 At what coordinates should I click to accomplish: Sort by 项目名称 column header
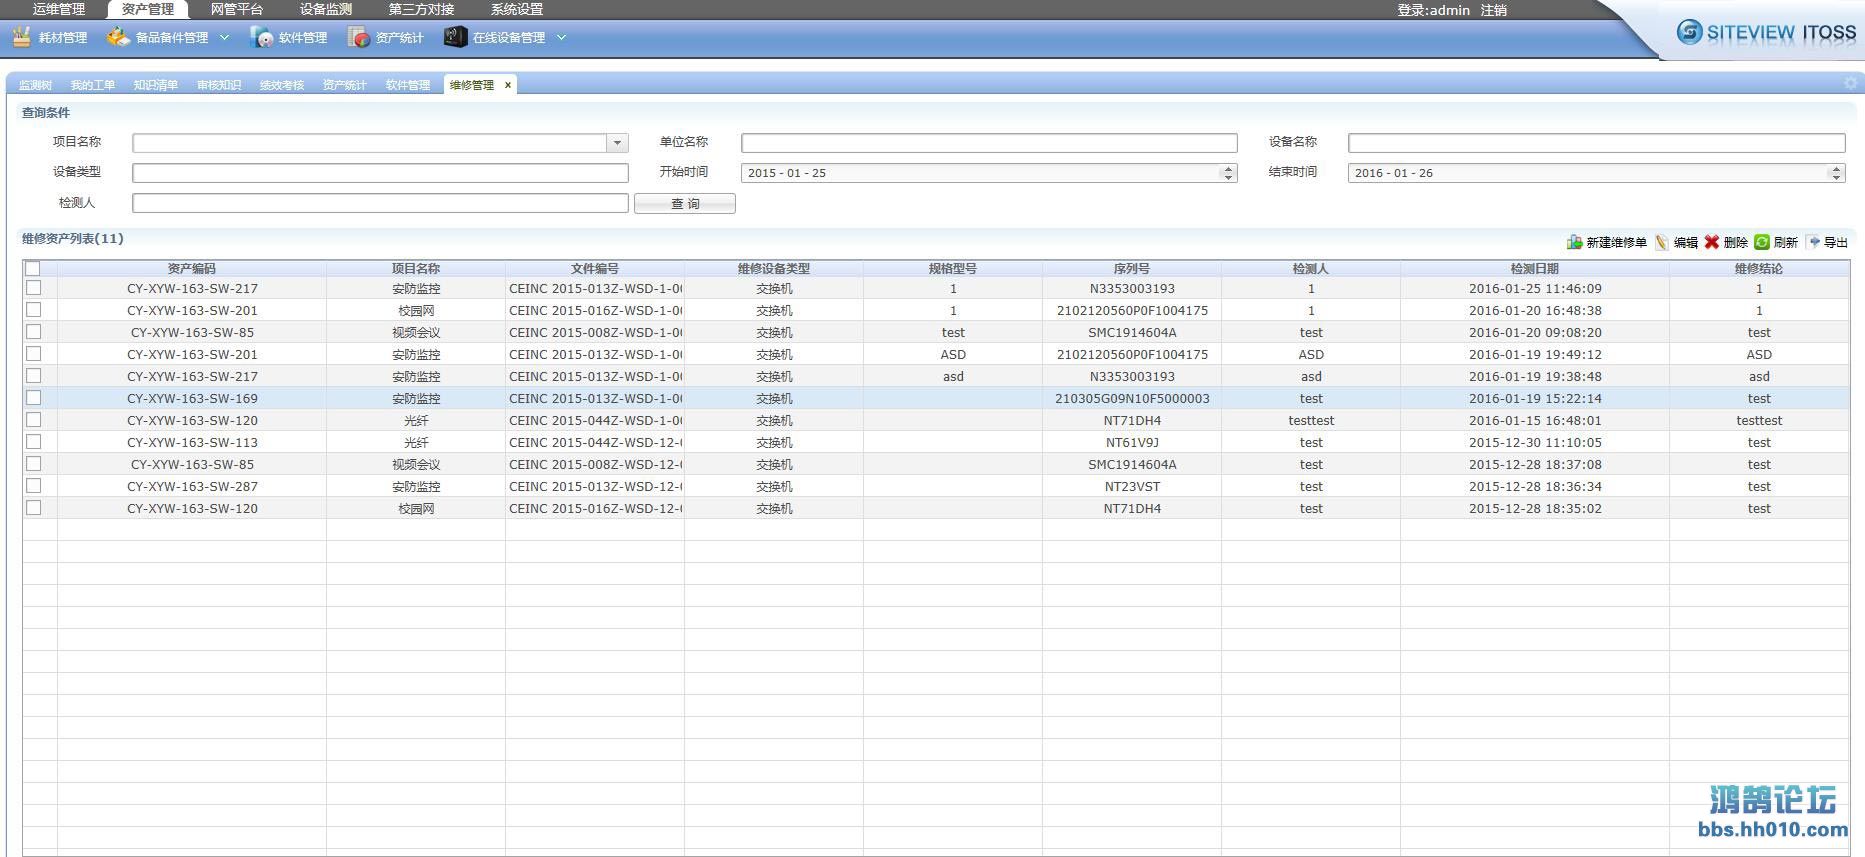point(416,268)
